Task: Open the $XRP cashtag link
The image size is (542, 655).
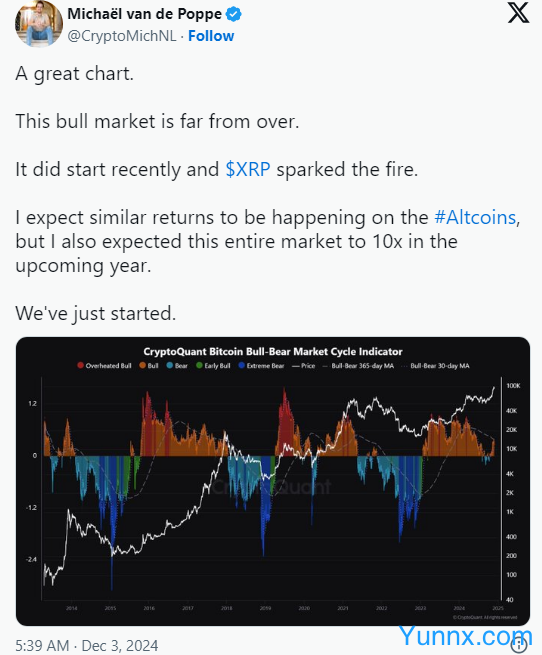Action: pos(248,170)
